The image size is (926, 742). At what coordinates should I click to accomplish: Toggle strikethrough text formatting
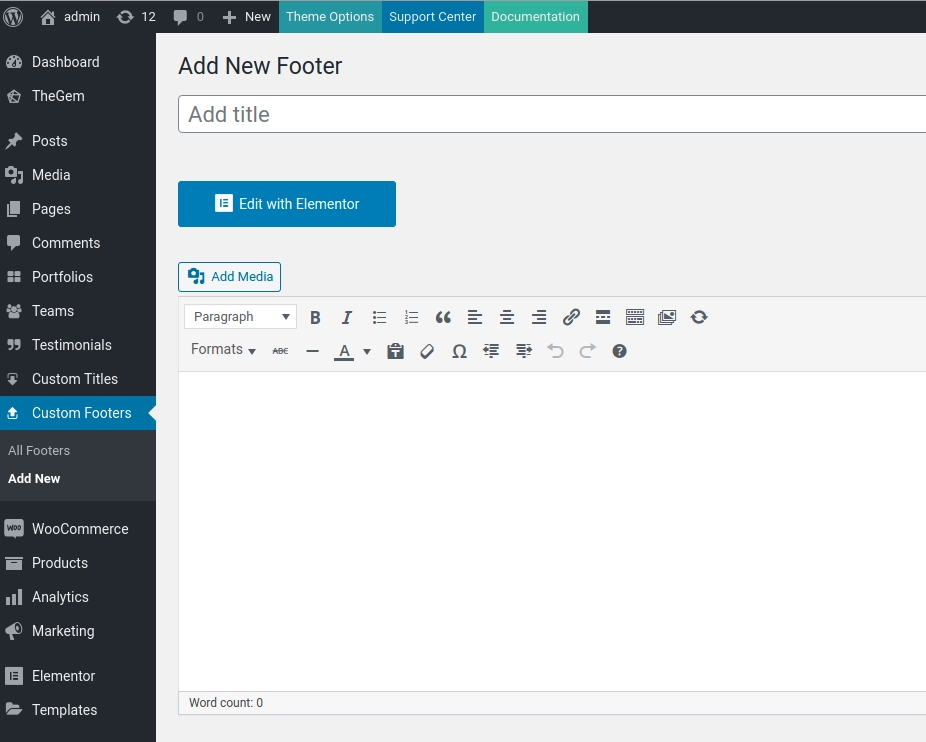(280, 351)
